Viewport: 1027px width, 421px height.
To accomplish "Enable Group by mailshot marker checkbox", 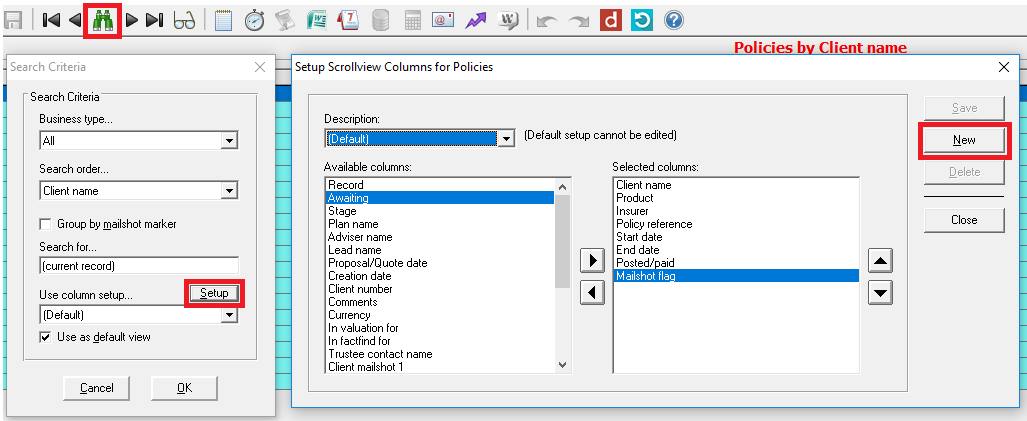I will [x=45, y=224].
